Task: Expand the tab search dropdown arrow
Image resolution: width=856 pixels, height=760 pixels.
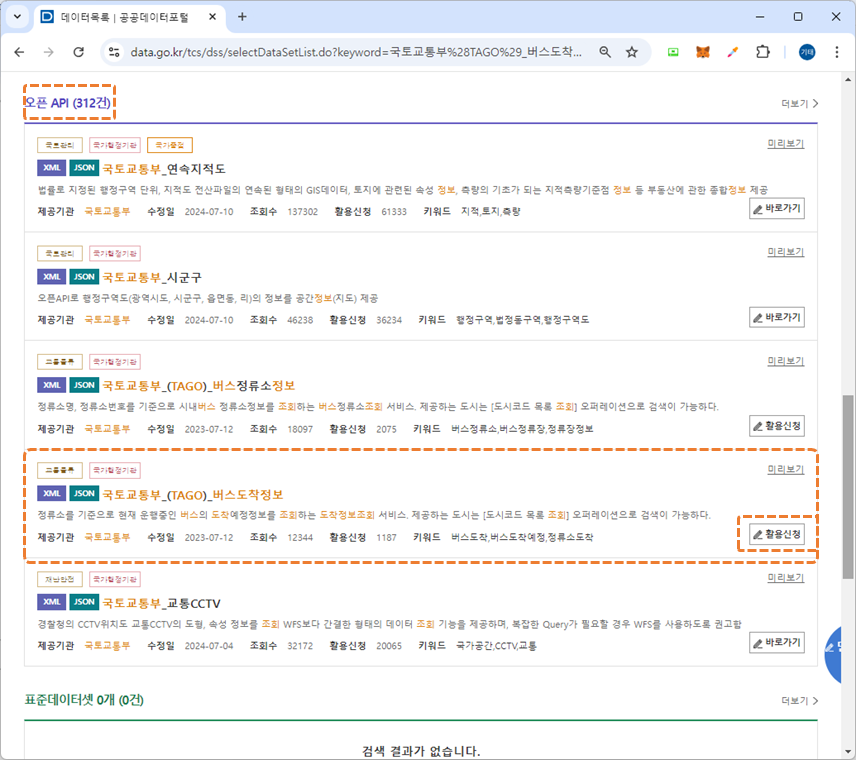Action: 17,16
